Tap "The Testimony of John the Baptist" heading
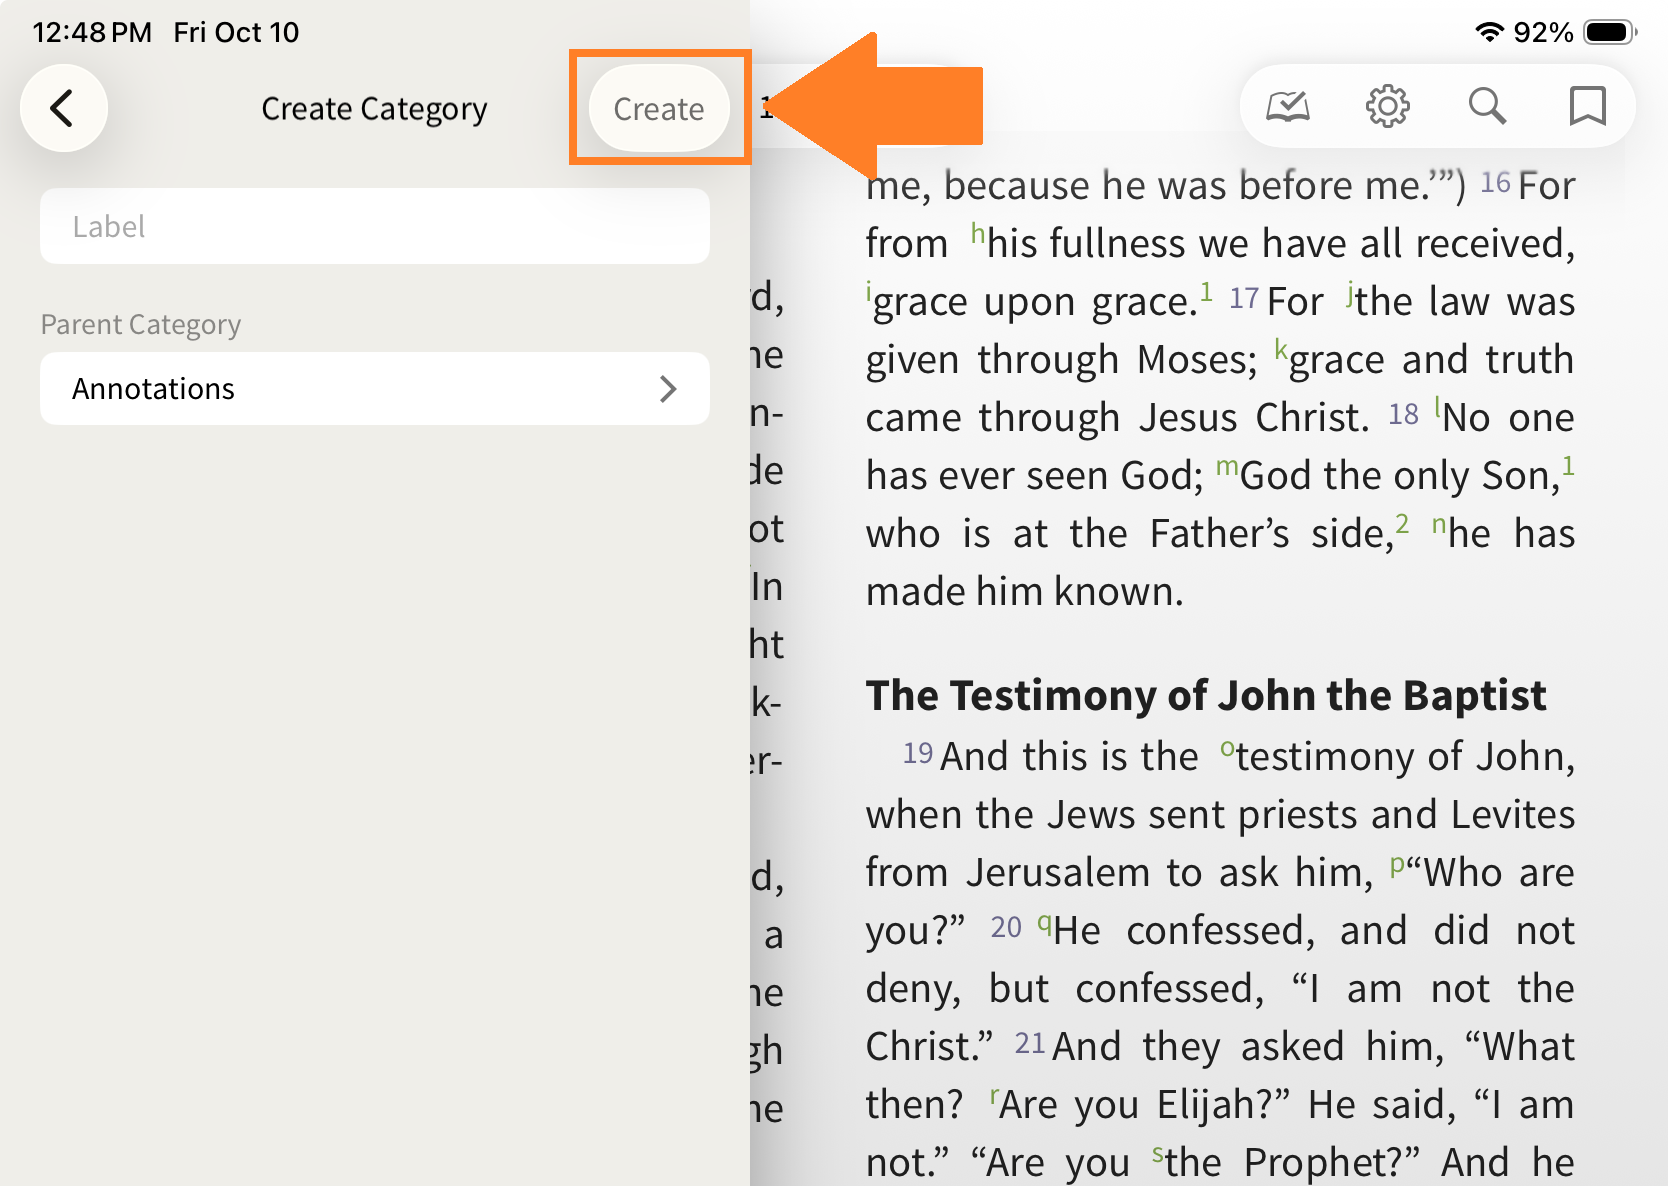The image size is (1668, 1186). pos(1205,696)
